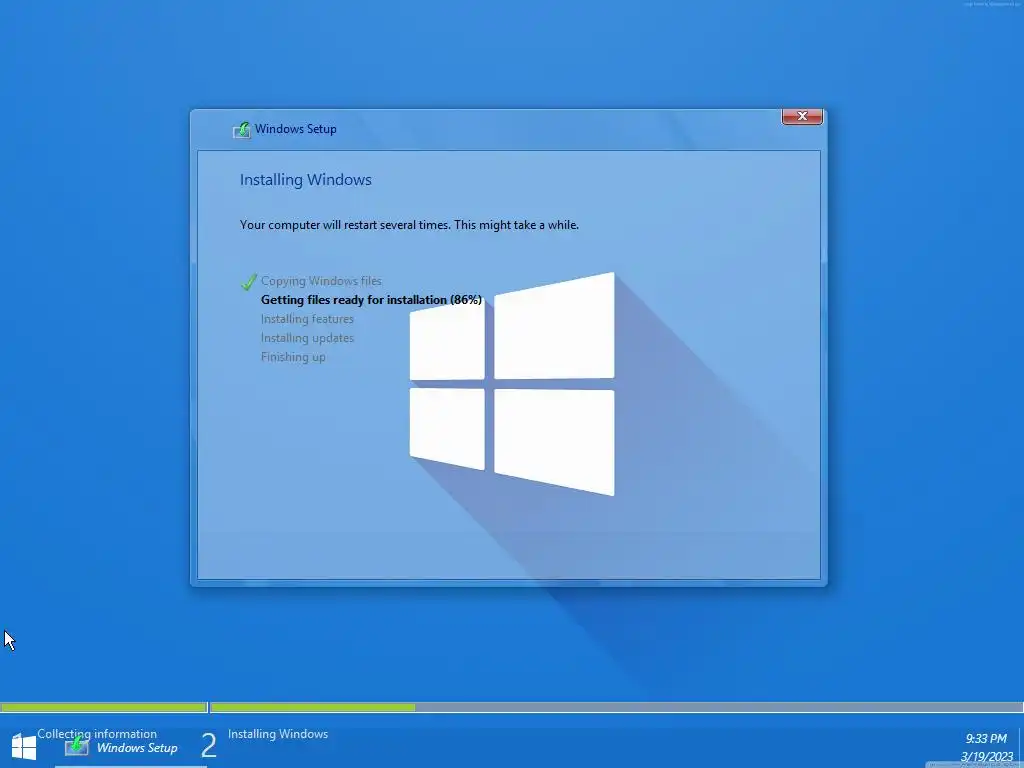Click the 9:33 PM clock
Image resolution: width=1024 pixels, height=768 pixels.
coord(985,739)
